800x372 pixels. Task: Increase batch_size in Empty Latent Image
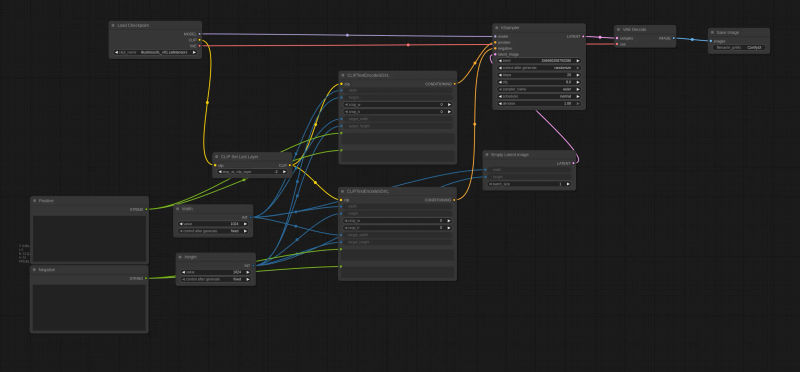[568, 184]
